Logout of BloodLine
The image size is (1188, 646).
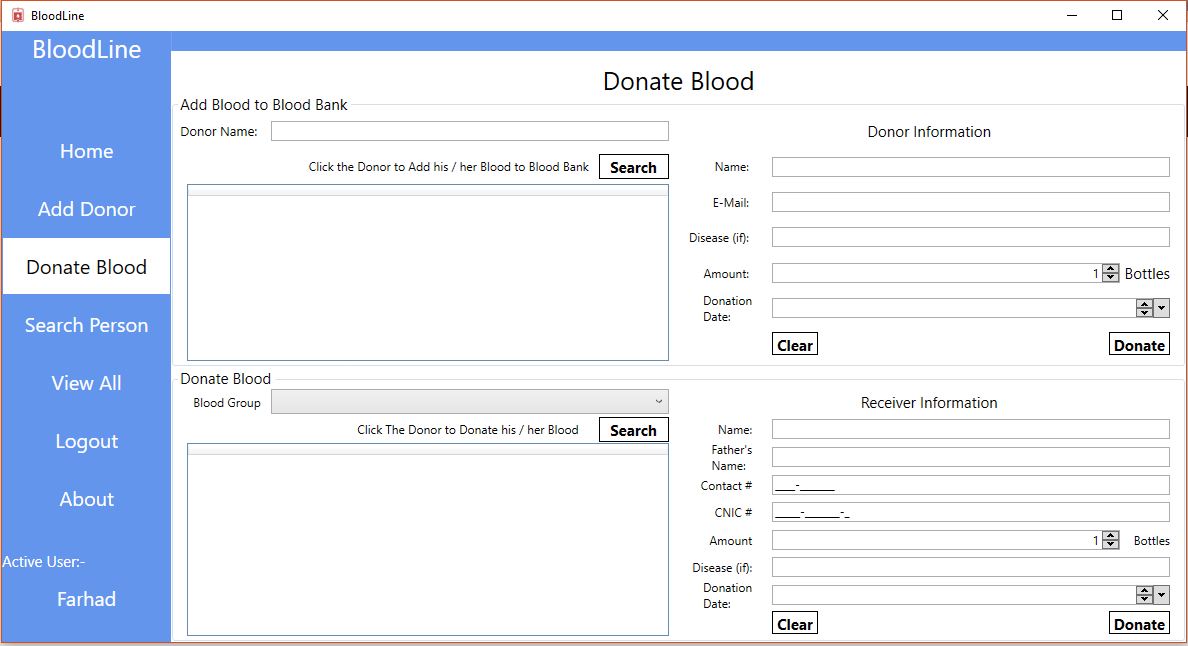86,441
